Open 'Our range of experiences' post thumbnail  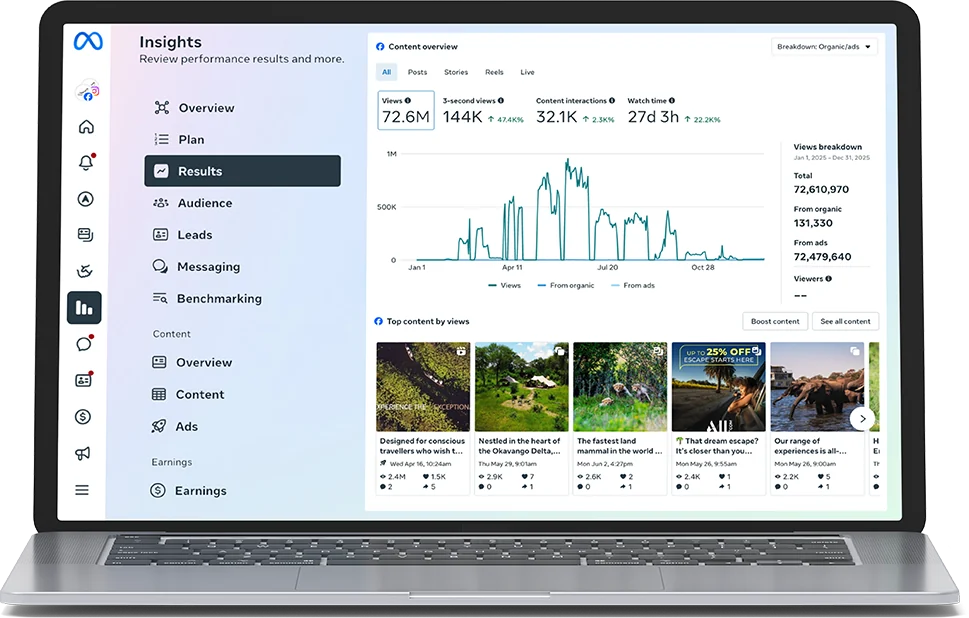pos(817,387)
